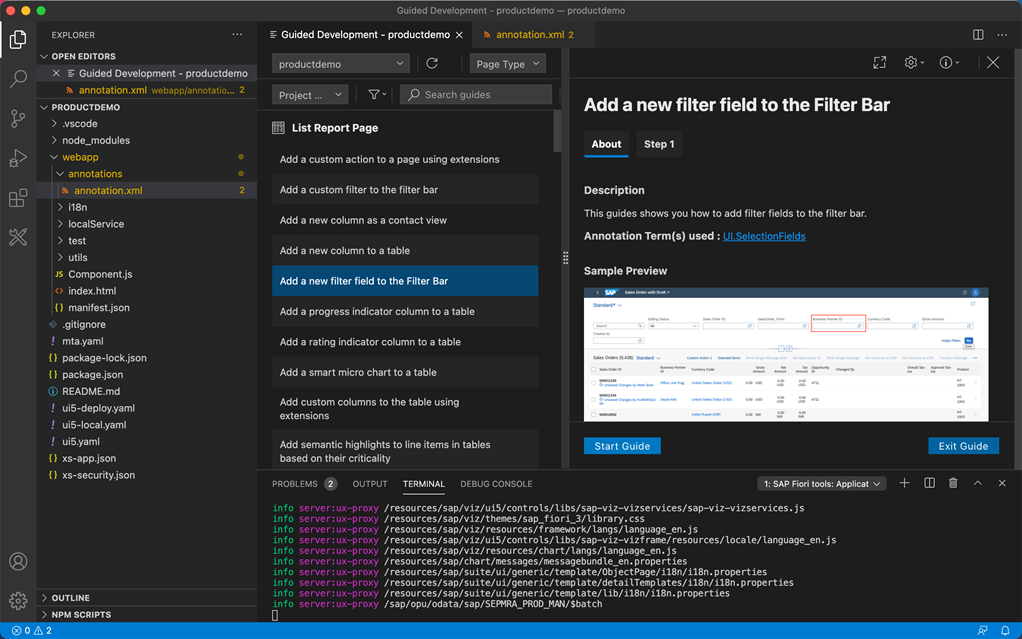The width and height of the screenshot is (1022, 639).
Task: Open guide settings gear menu
Action: click(914, 63)
